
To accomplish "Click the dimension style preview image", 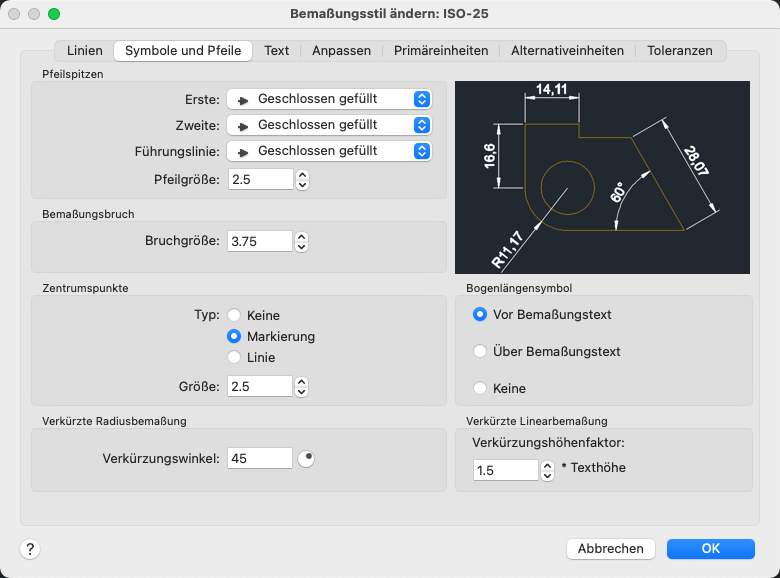I will pos(602,177).
